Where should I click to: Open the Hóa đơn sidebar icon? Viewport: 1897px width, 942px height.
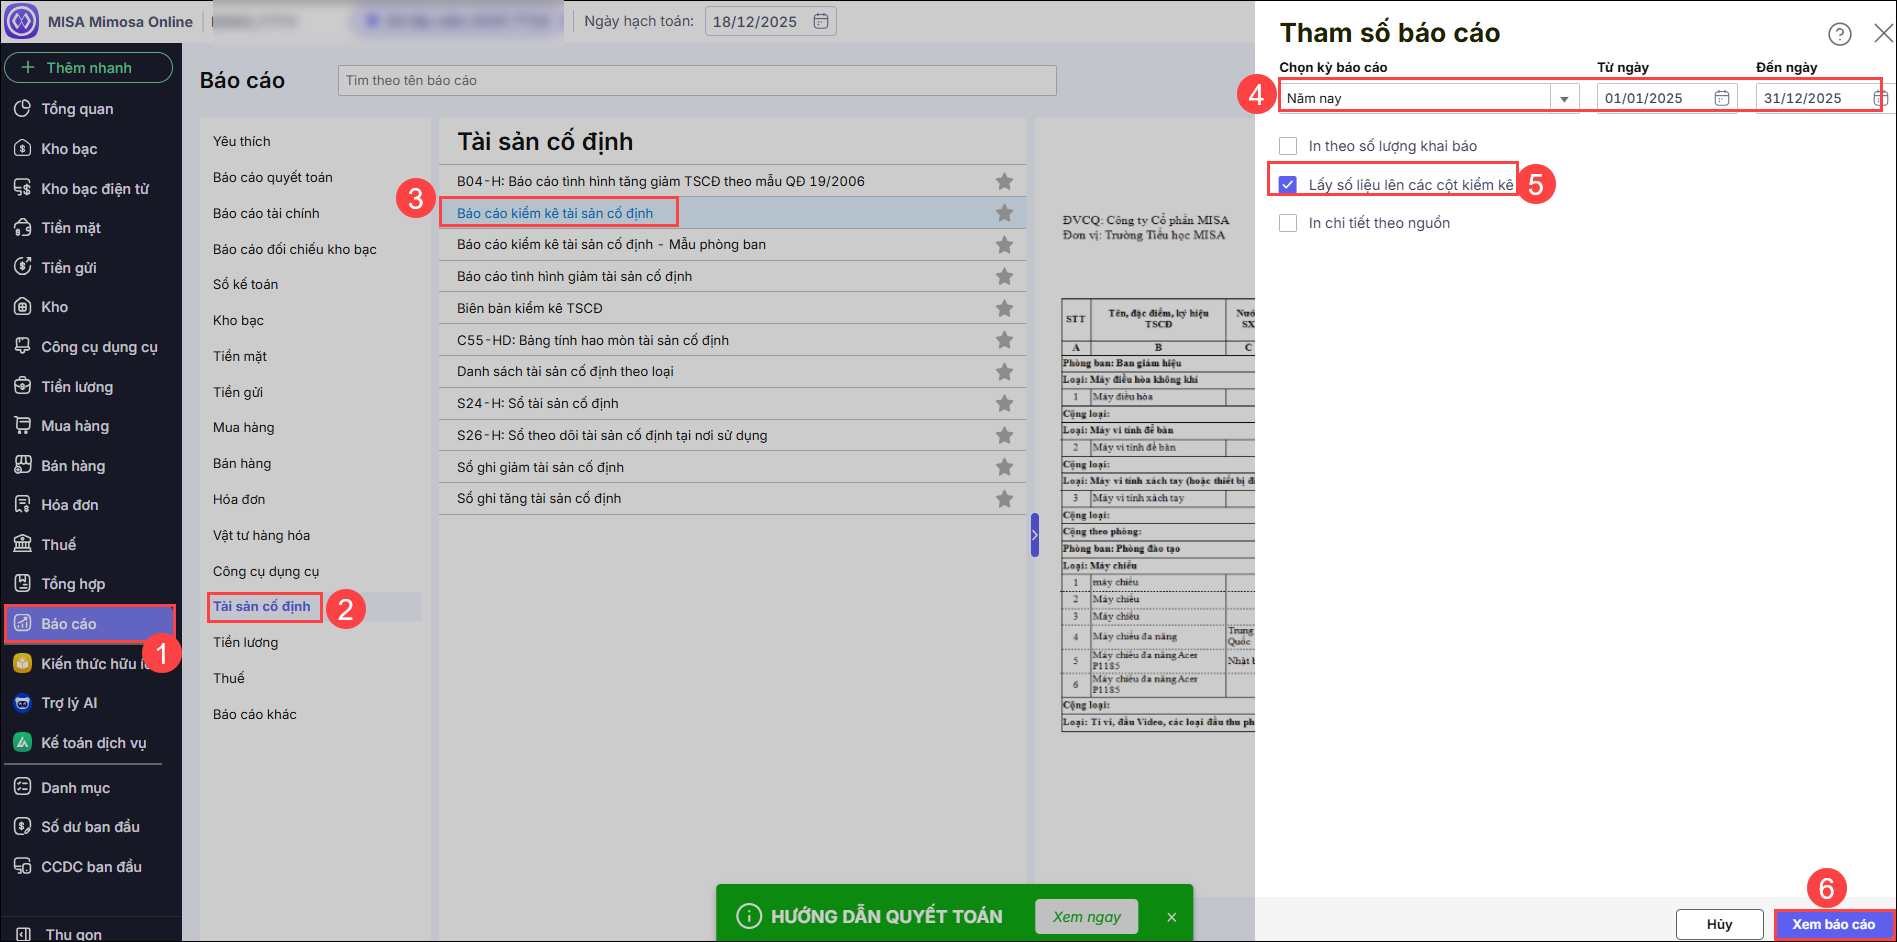click(22, 504)
